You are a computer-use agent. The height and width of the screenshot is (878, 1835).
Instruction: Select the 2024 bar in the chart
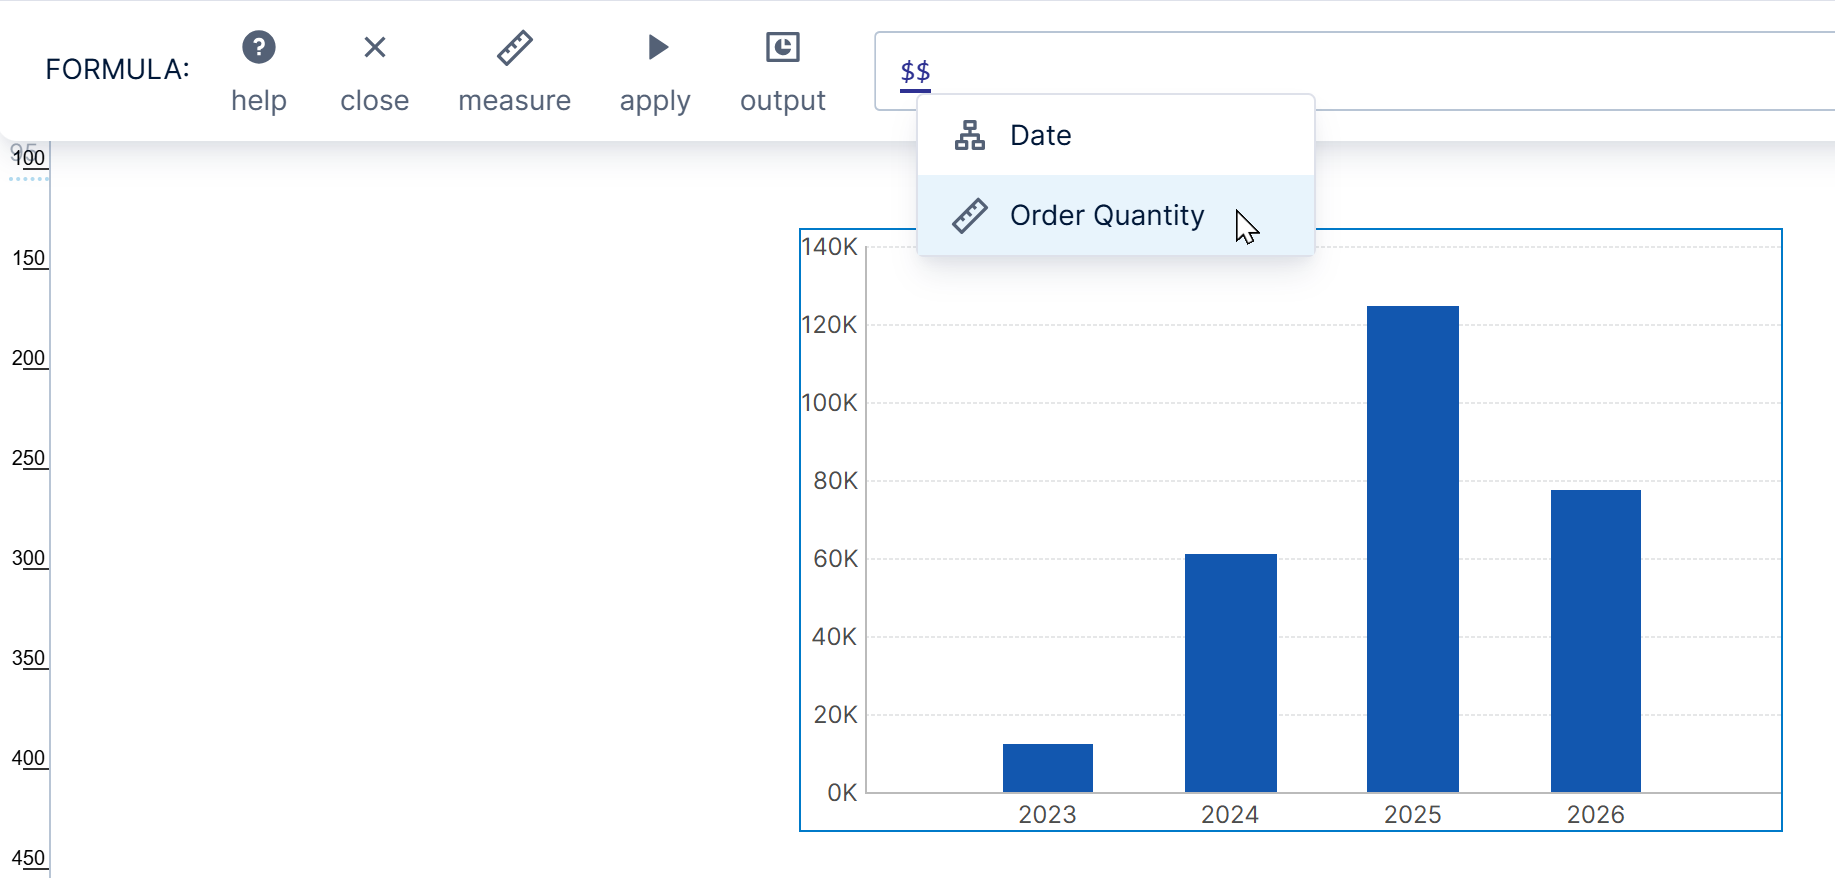1230,673
